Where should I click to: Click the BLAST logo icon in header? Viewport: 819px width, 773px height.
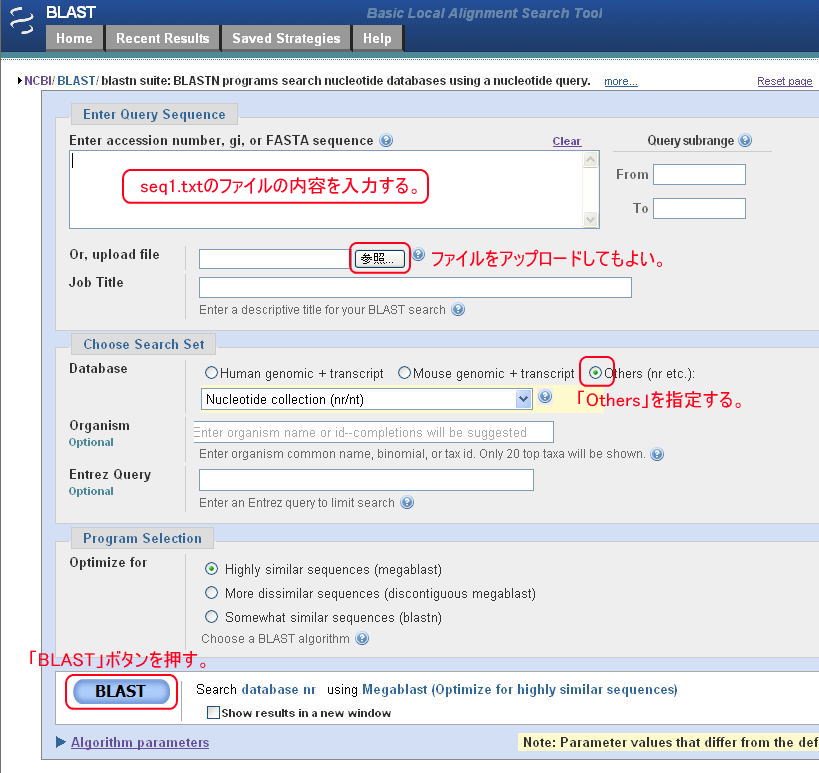pyautogui.click(x=21, y=21)
